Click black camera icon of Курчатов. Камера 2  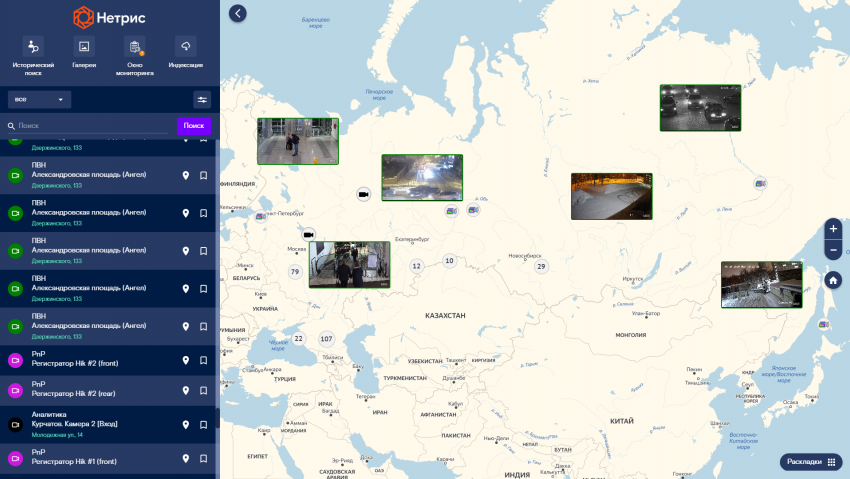15,425
